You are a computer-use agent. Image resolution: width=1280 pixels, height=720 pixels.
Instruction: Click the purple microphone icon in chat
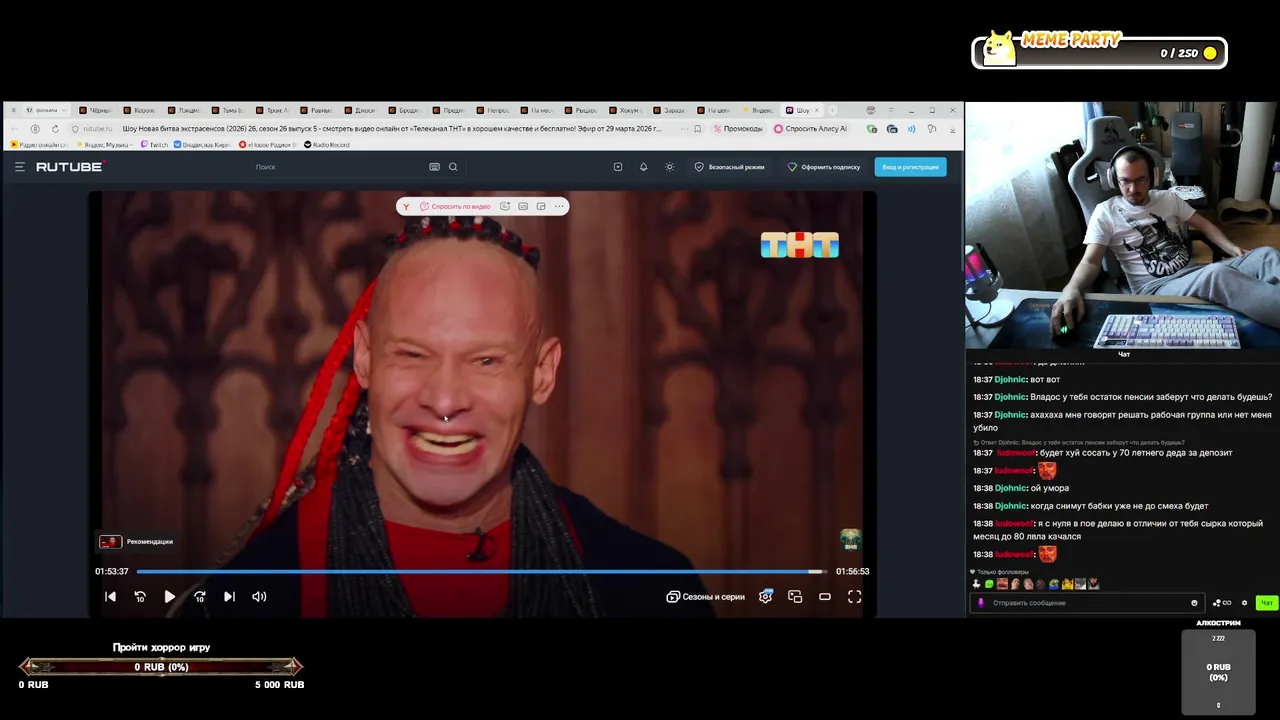tap(980, 603)
